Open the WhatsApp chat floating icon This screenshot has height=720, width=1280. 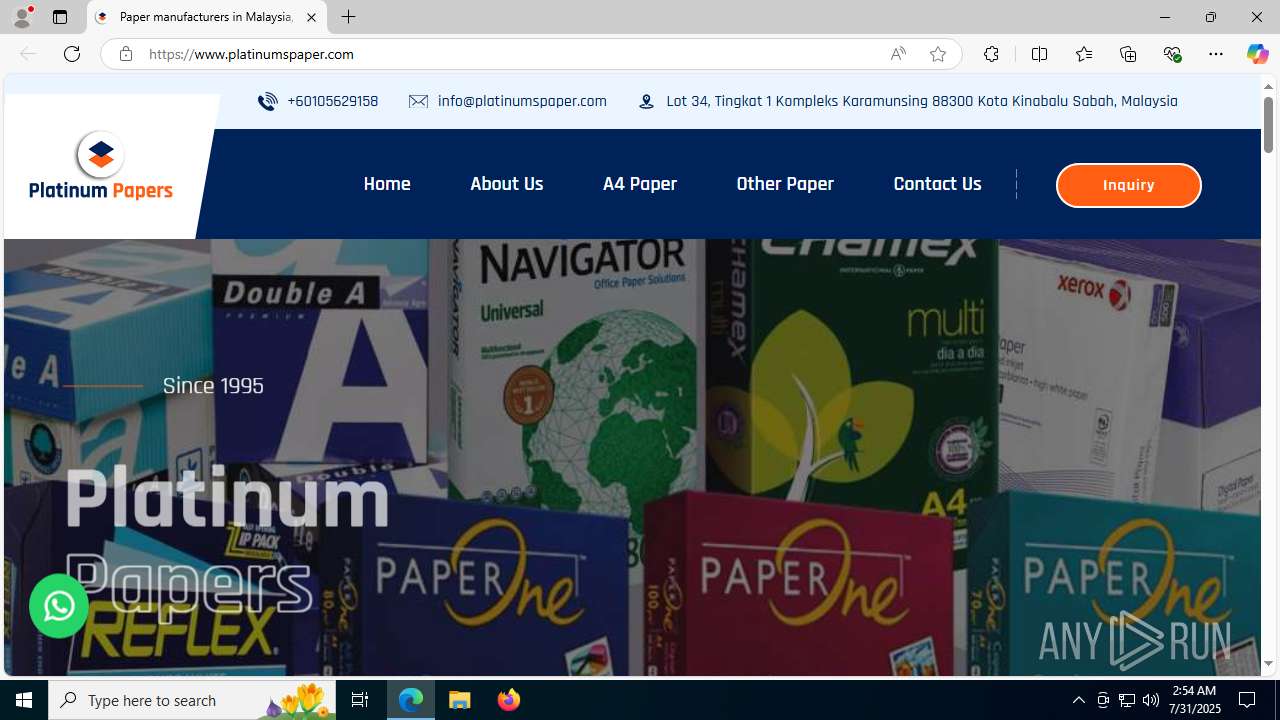pos(59,606)
